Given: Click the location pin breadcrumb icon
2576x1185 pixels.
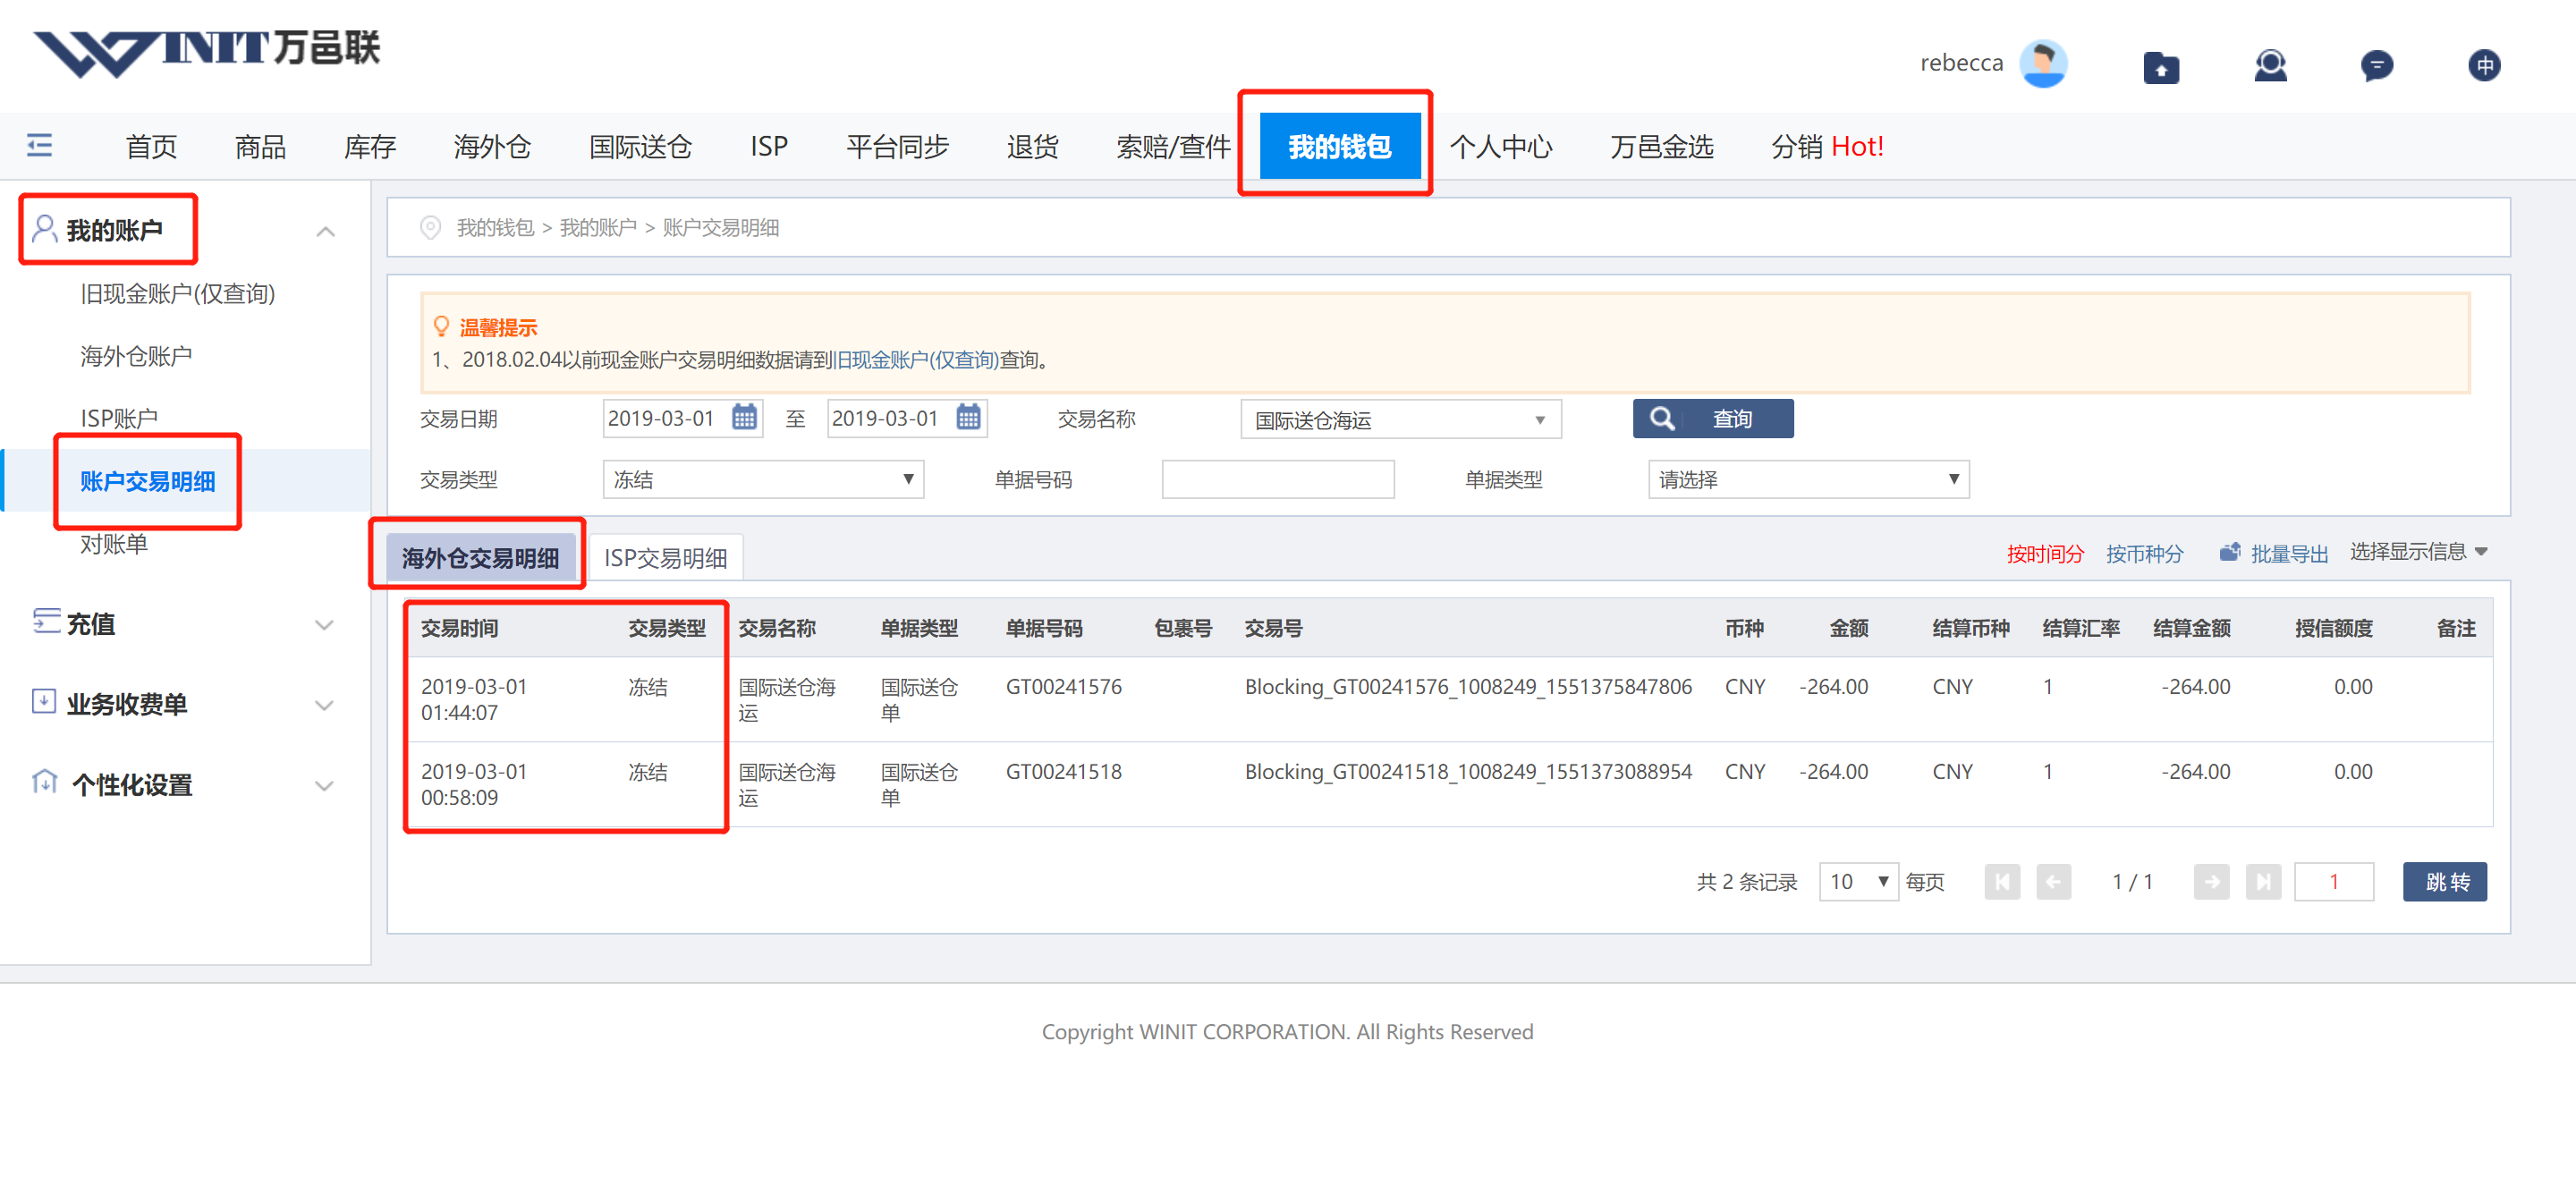Looking at the screenshot, I should point(430,227).
